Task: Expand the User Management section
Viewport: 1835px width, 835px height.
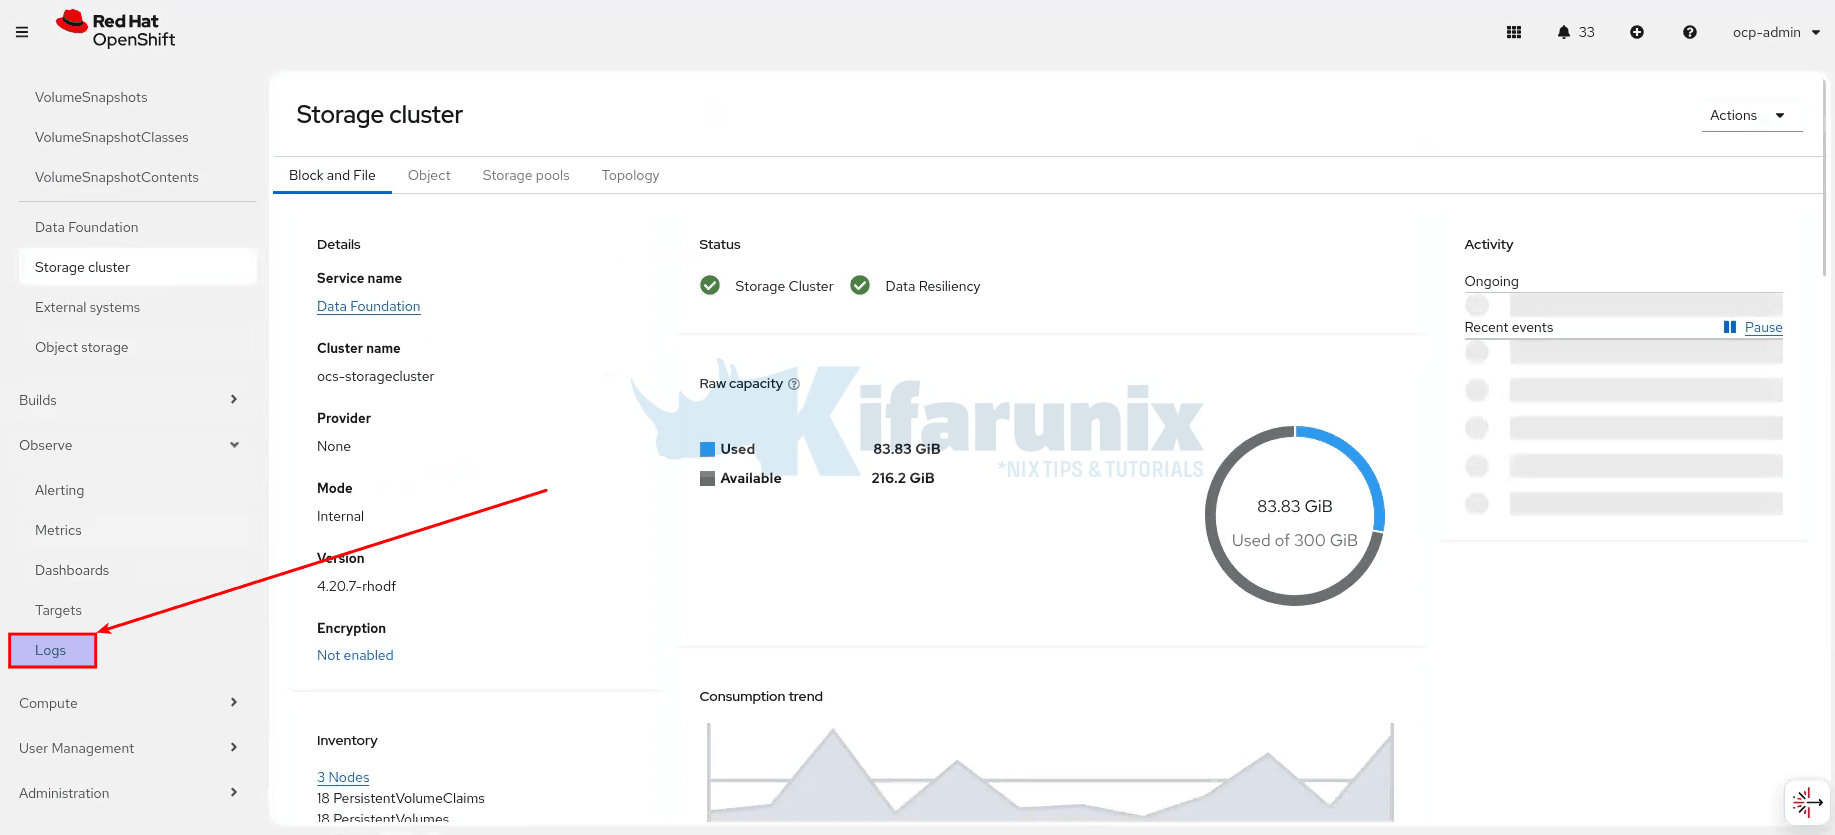Action: pyautogui.click(x=128, y=748)
